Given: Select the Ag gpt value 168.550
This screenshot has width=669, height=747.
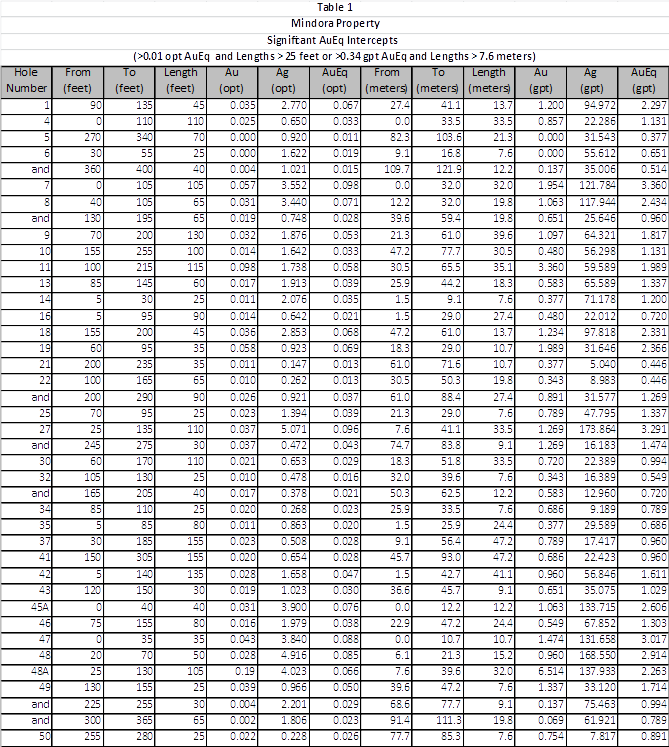Looking at the screenshot, I should (x=598, y=655).
